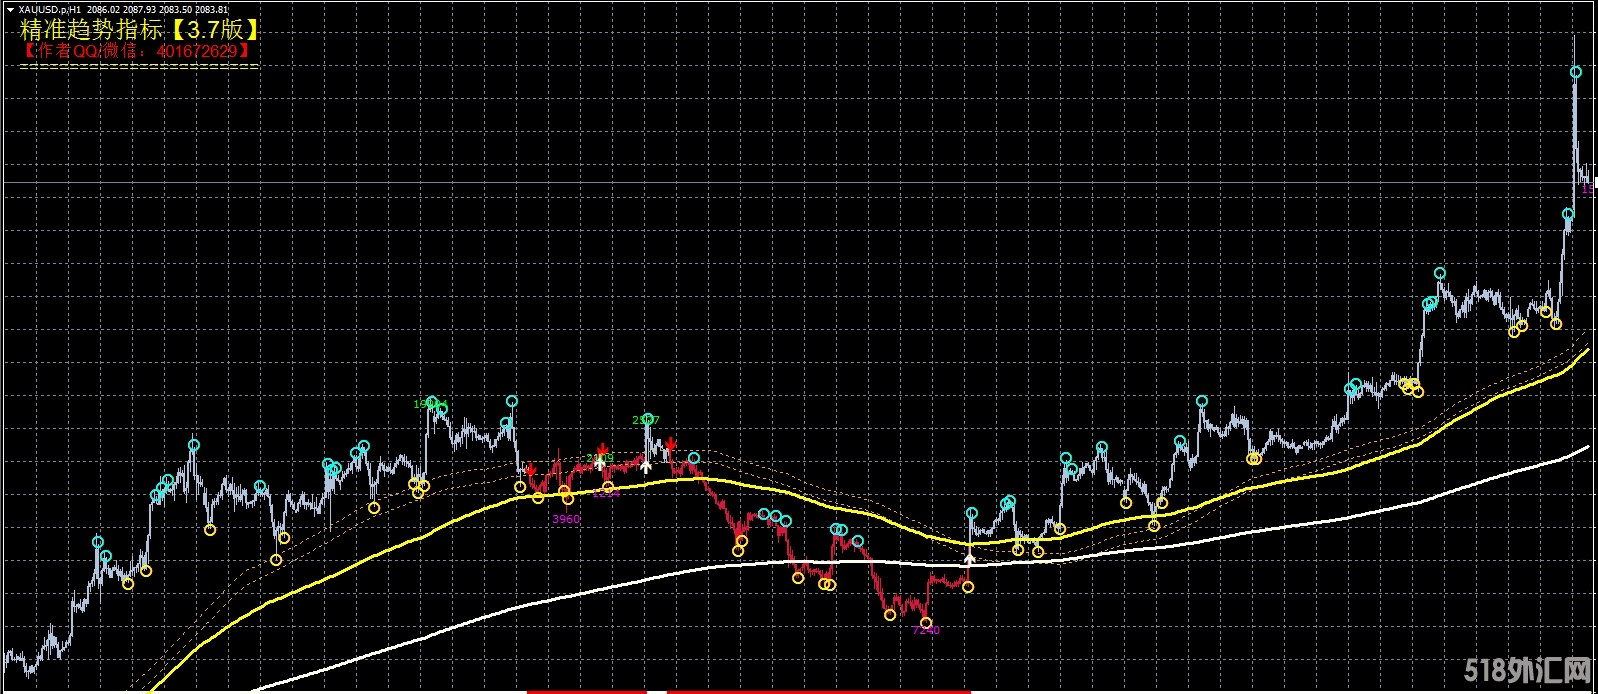Image resolution: width=1598 pixels, height=694 pixels.
Task: Click the leftmost yellow circle marker
Action: coord(128,583)
